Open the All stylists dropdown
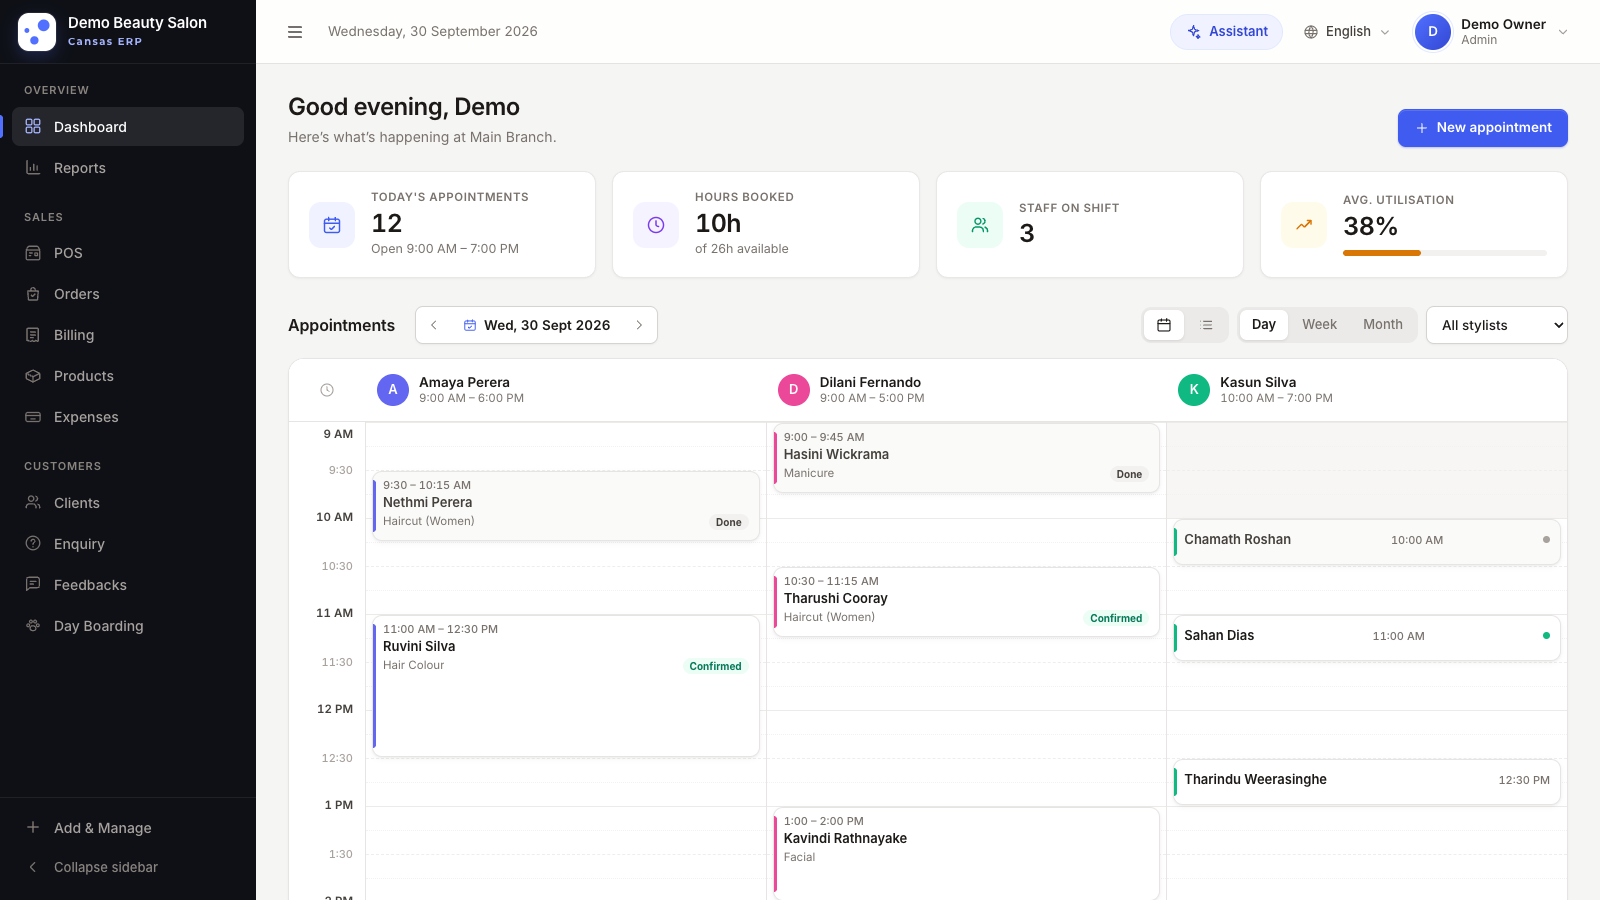 coord(1497,325)
